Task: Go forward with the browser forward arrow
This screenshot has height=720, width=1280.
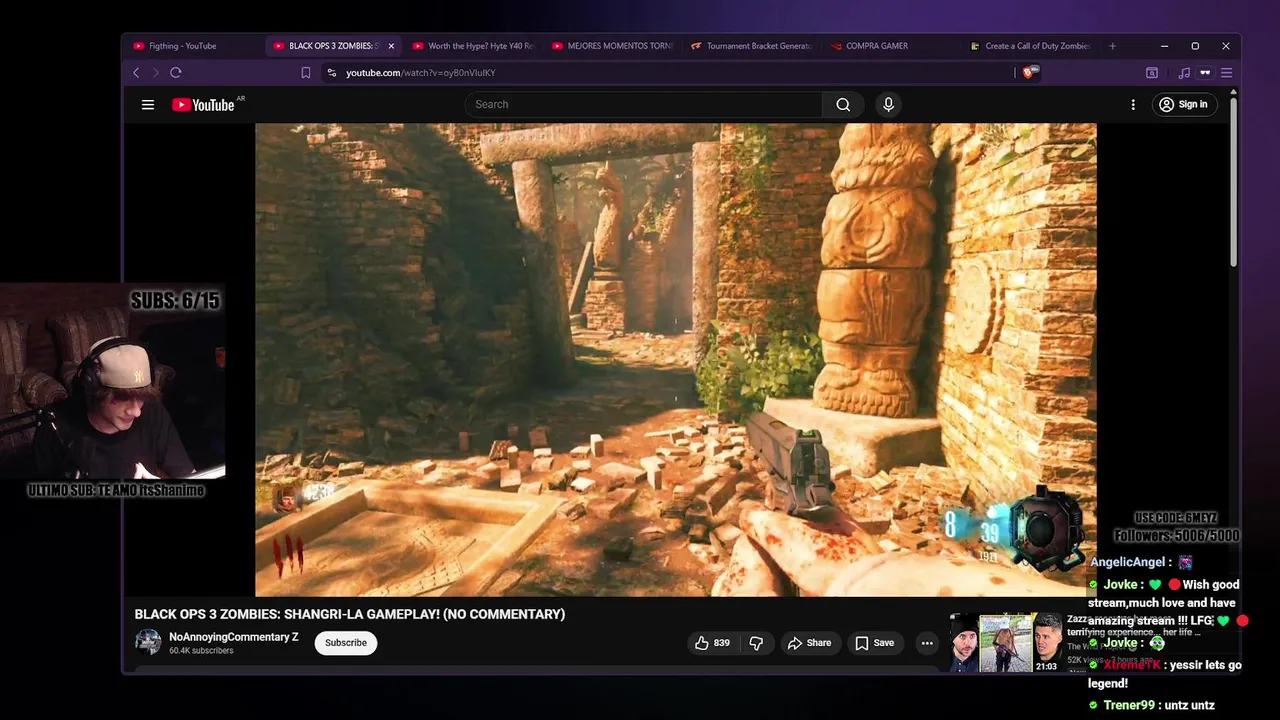Action: pos(156,72)
